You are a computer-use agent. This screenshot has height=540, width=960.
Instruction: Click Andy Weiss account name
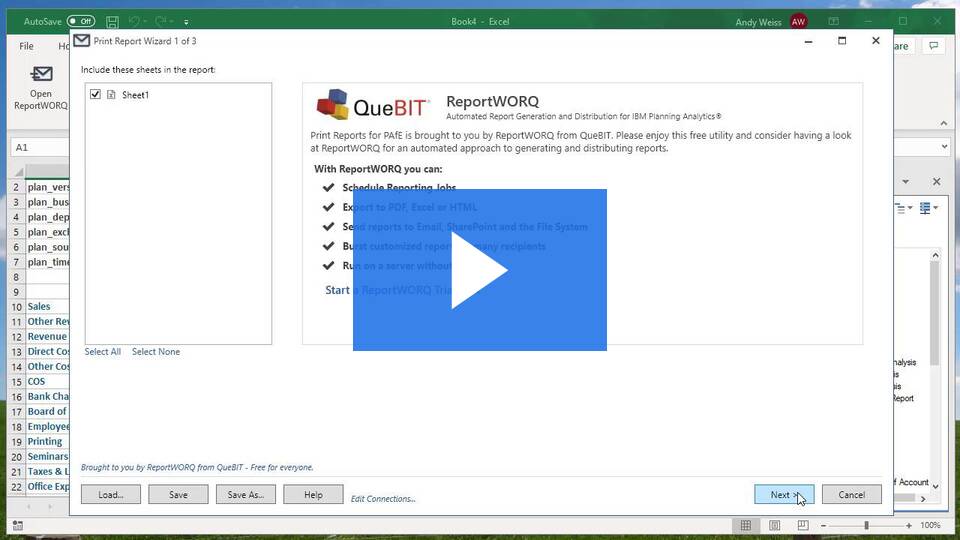click(x=758, y=22)
